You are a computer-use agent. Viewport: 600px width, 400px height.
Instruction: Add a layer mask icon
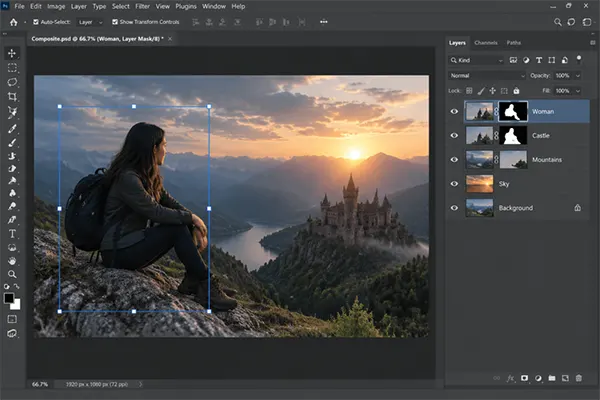[524, 378]
